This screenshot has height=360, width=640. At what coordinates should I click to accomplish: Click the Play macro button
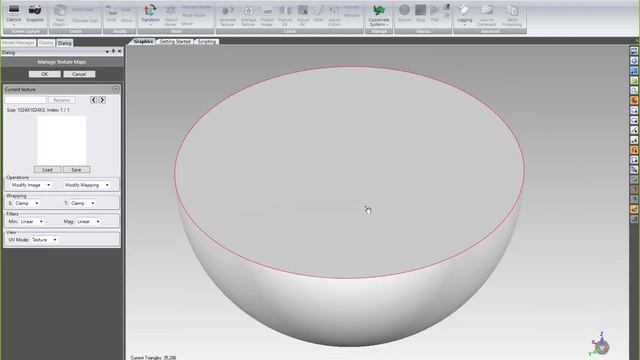coord(435,14)
